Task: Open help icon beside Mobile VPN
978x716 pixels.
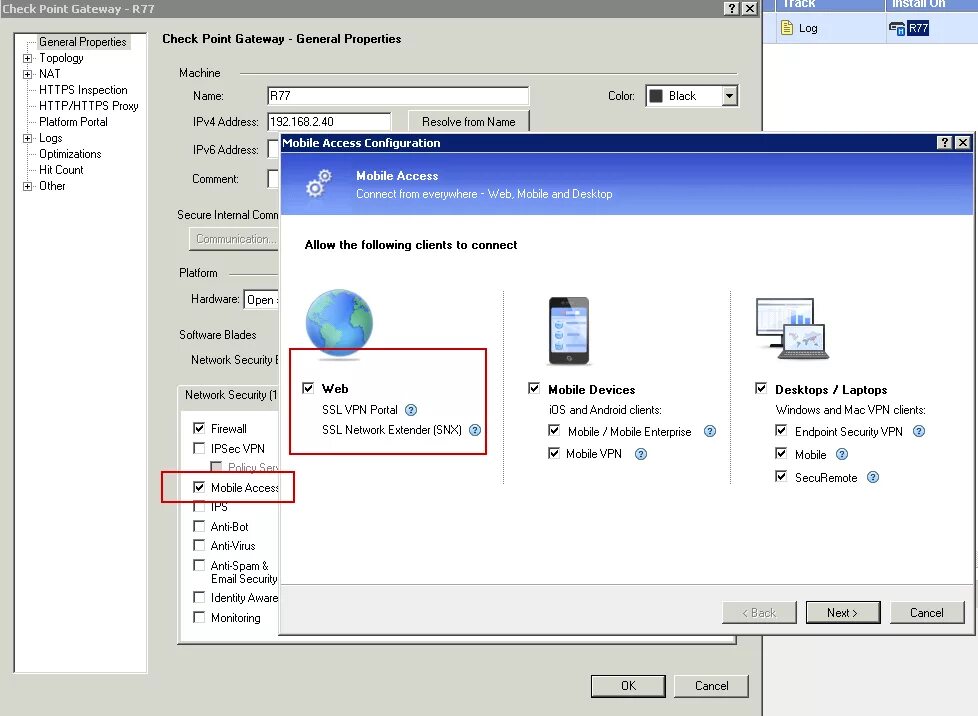Action: 641,454
